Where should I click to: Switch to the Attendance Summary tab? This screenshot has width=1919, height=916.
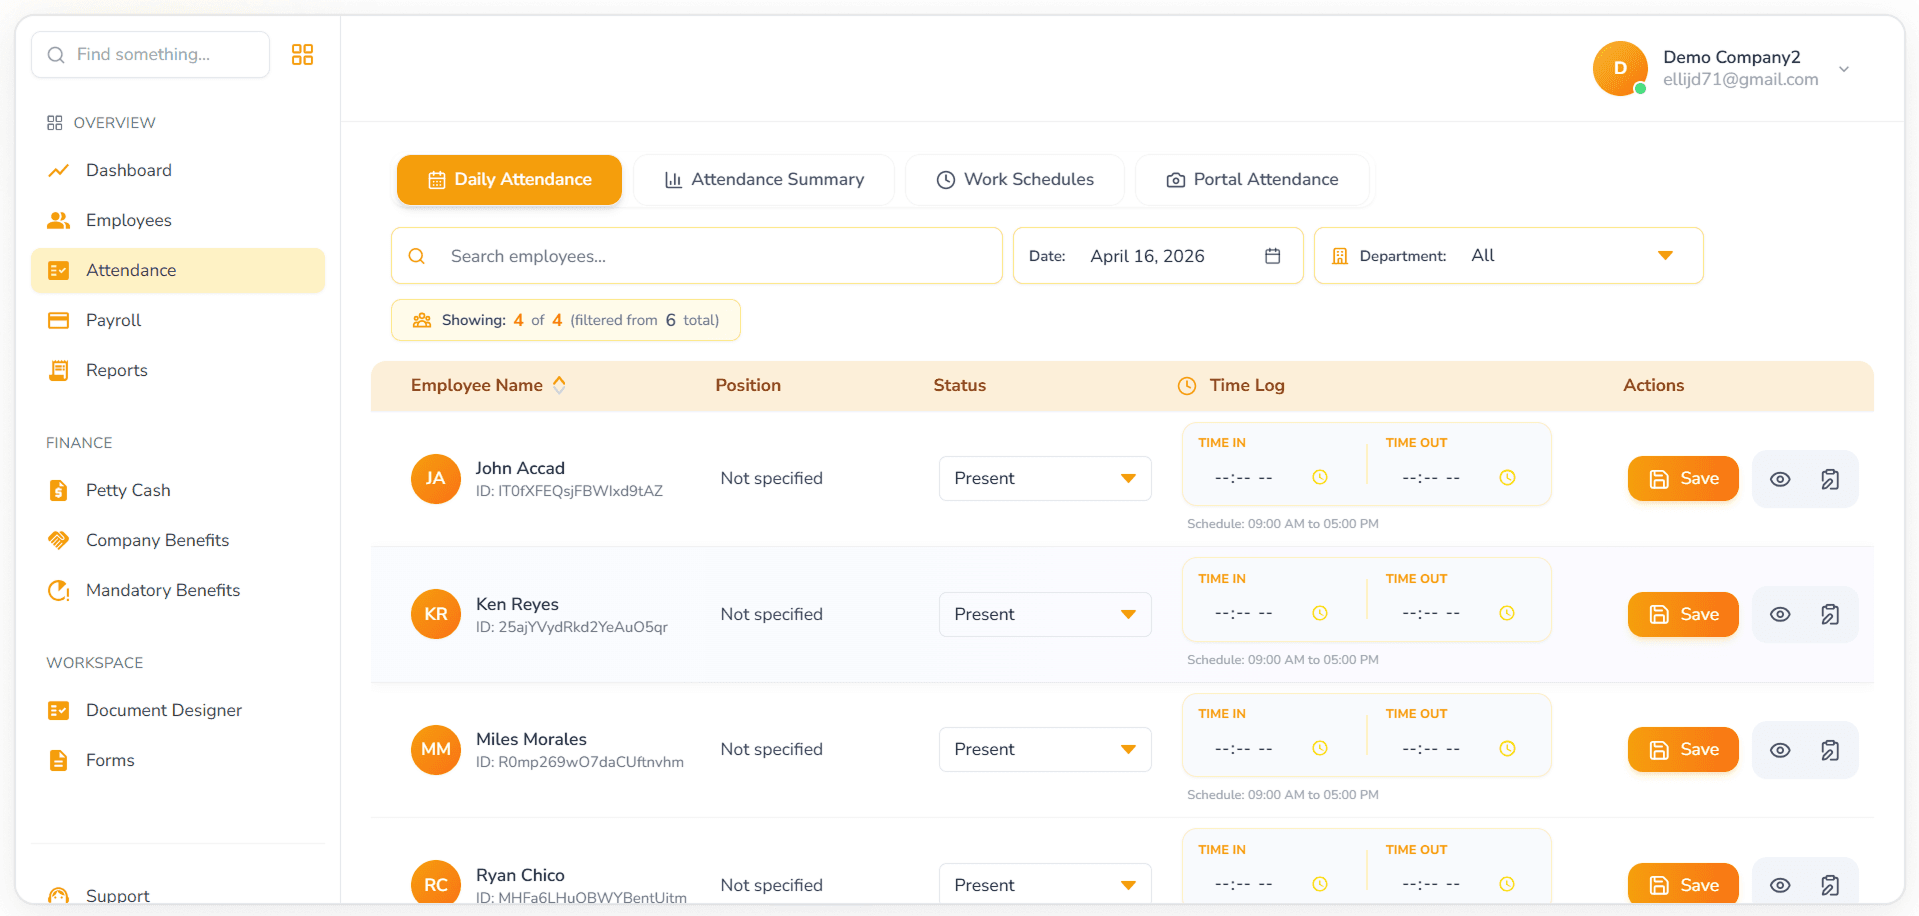[764, 180]
